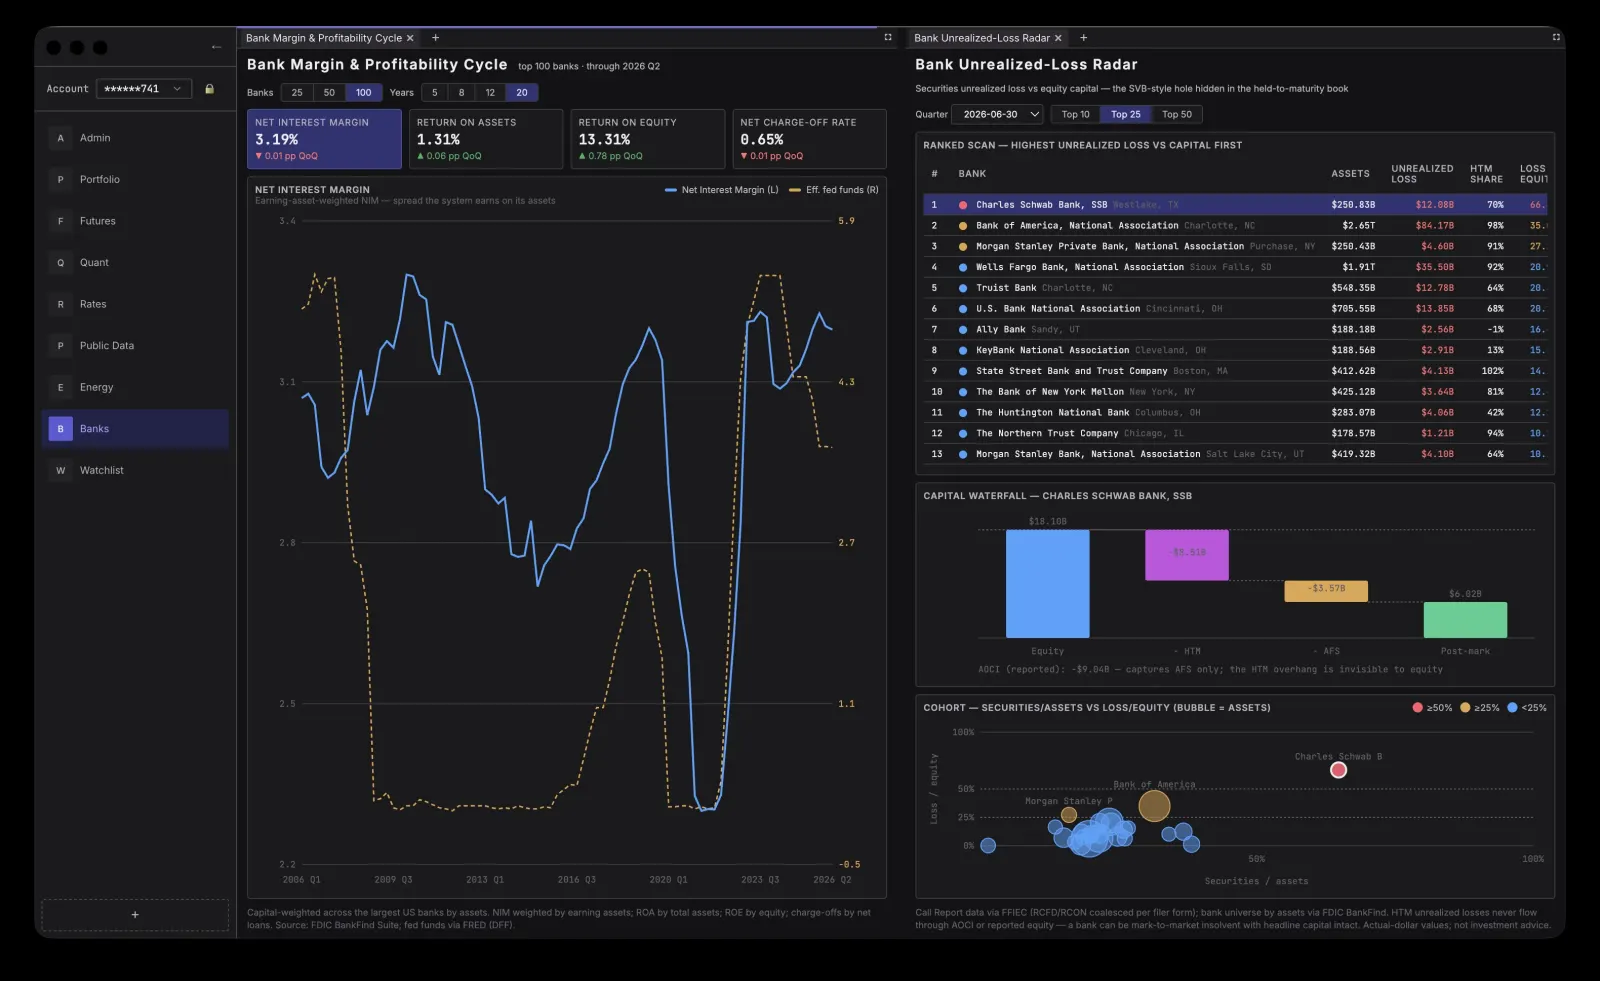
Task: Select Morgan Stanley Private Bank row
Action: (1235, 246)
